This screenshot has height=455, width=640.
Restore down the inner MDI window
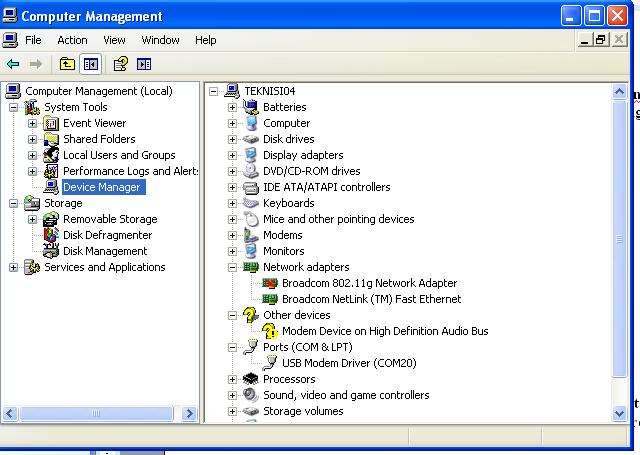pyautogui.click(x=601, y=40)
